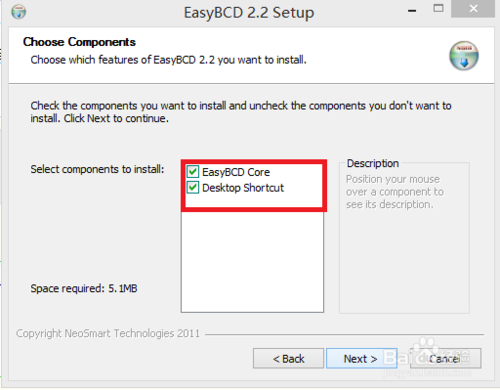The image size is (500, 390).
Task: Click the instruction text about checking components
Action: (x=241, y=112)
